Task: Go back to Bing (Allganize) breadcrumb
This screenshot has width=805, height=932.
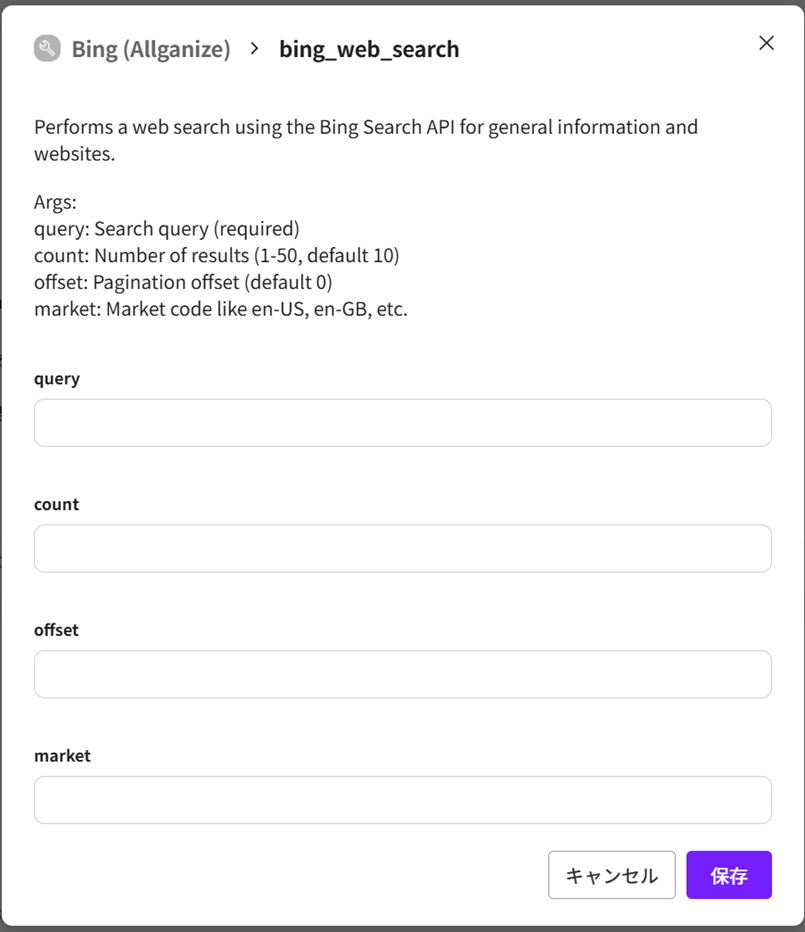Action: pos(150,49)
